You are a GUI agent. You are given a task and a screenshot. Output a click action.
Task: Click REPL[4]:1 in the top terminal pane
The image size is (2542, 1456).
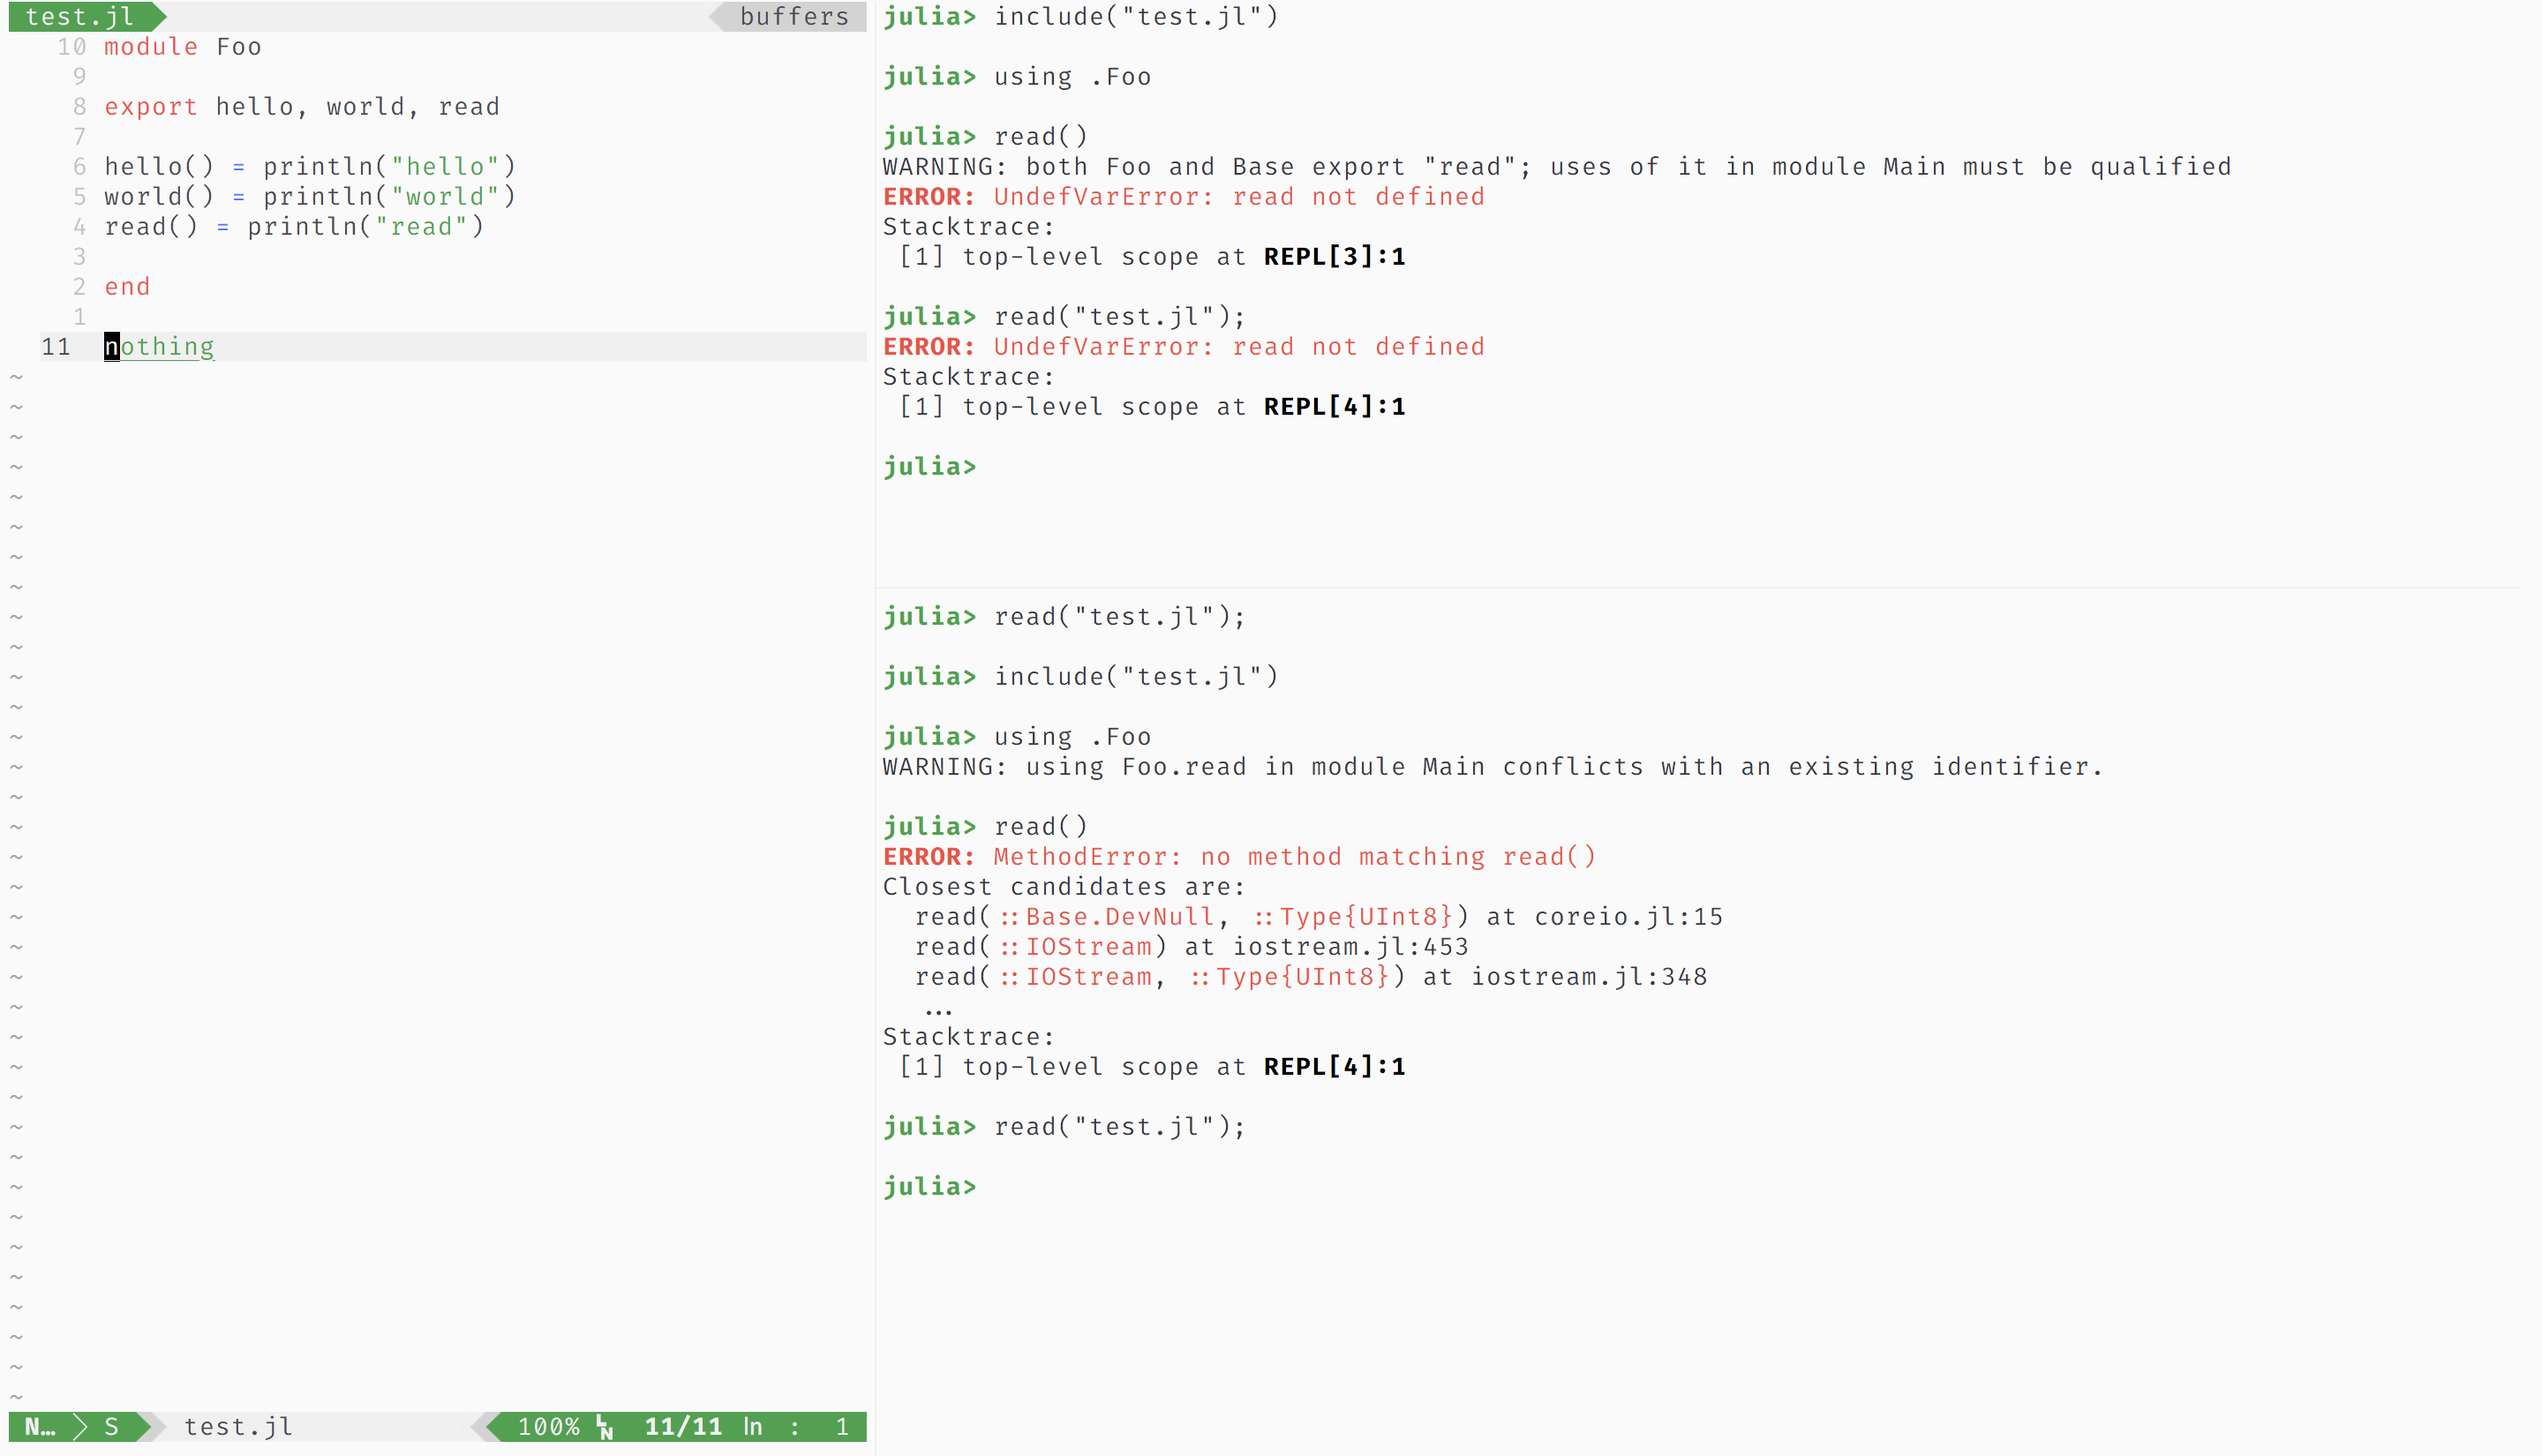pos(1334,407)
